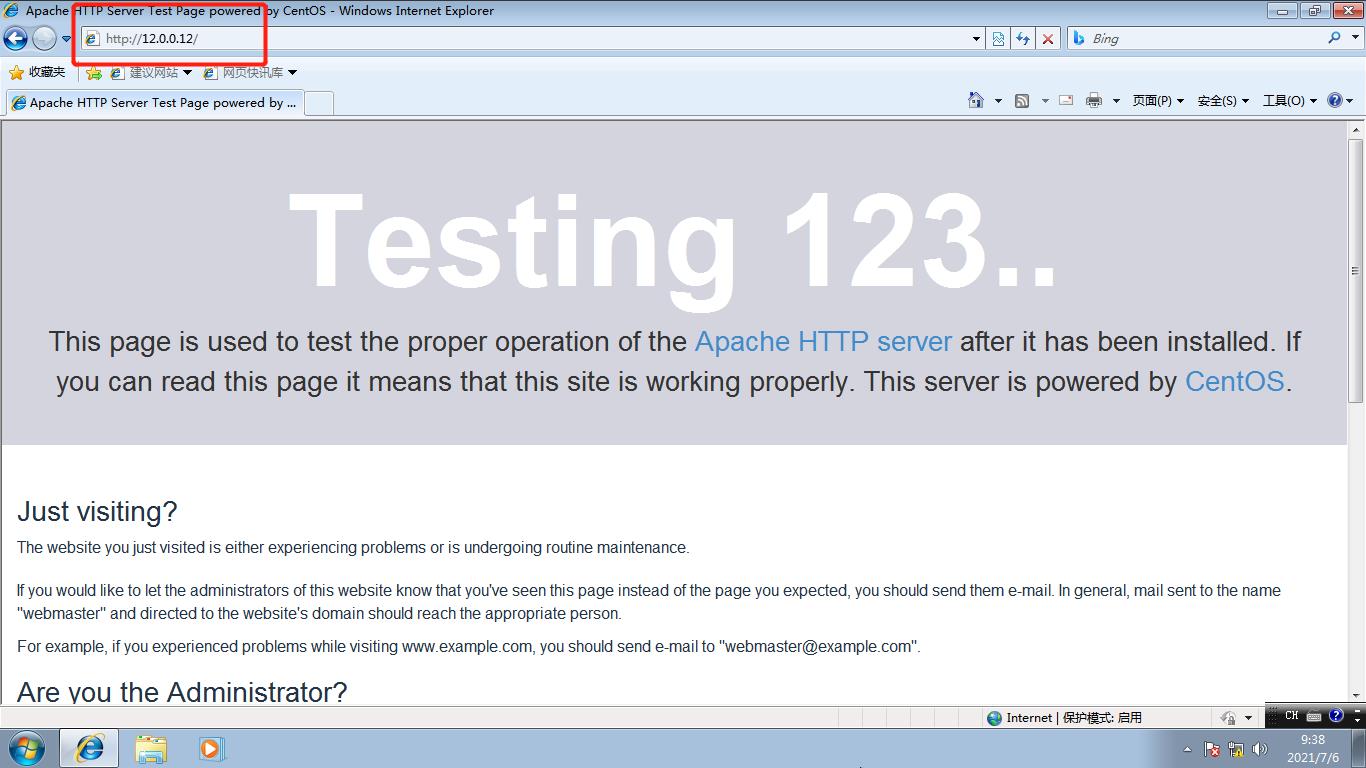The width and height of the screenshot is (1366, 768).
Task: Click the Forward navigation arrow
Action: (44, 38)
